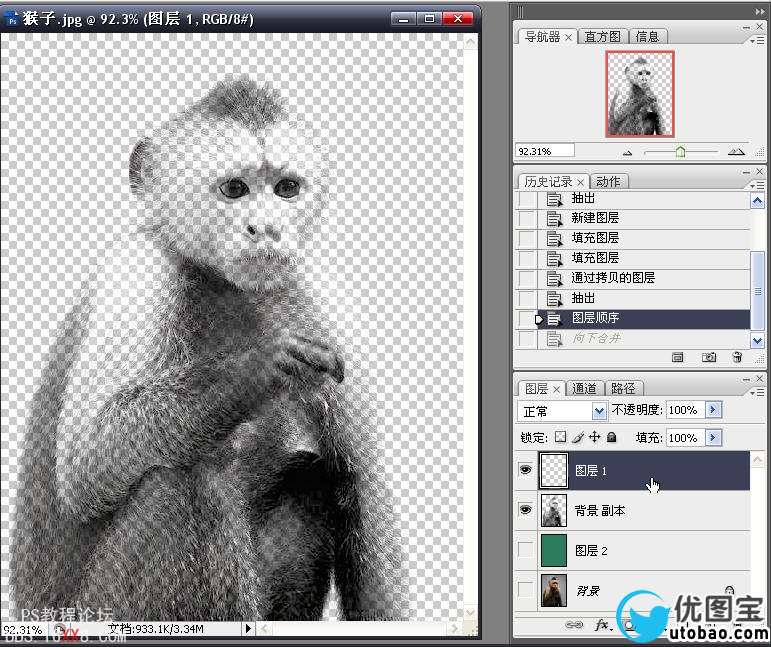The image size is (771, 647).
Task: Click the green 图层 2 thumbnail
Action: coord(554,551)
